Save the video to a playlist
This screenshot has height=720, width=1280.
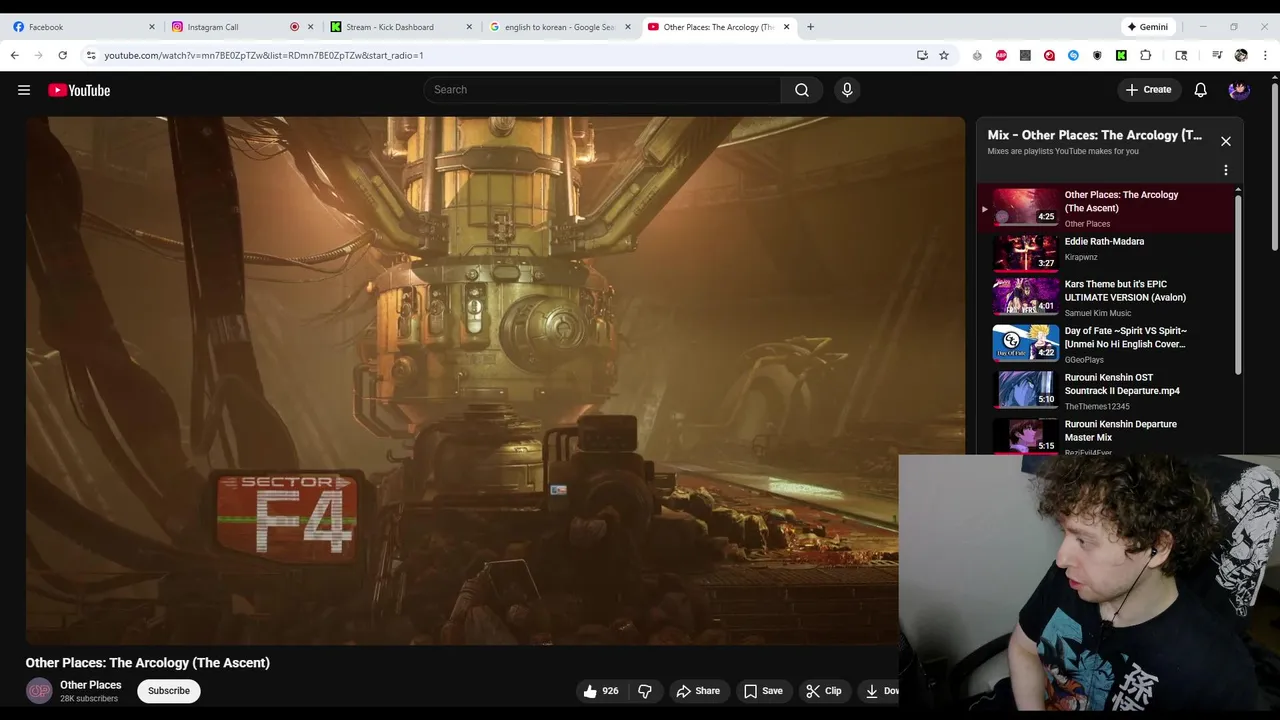(763, 691)
